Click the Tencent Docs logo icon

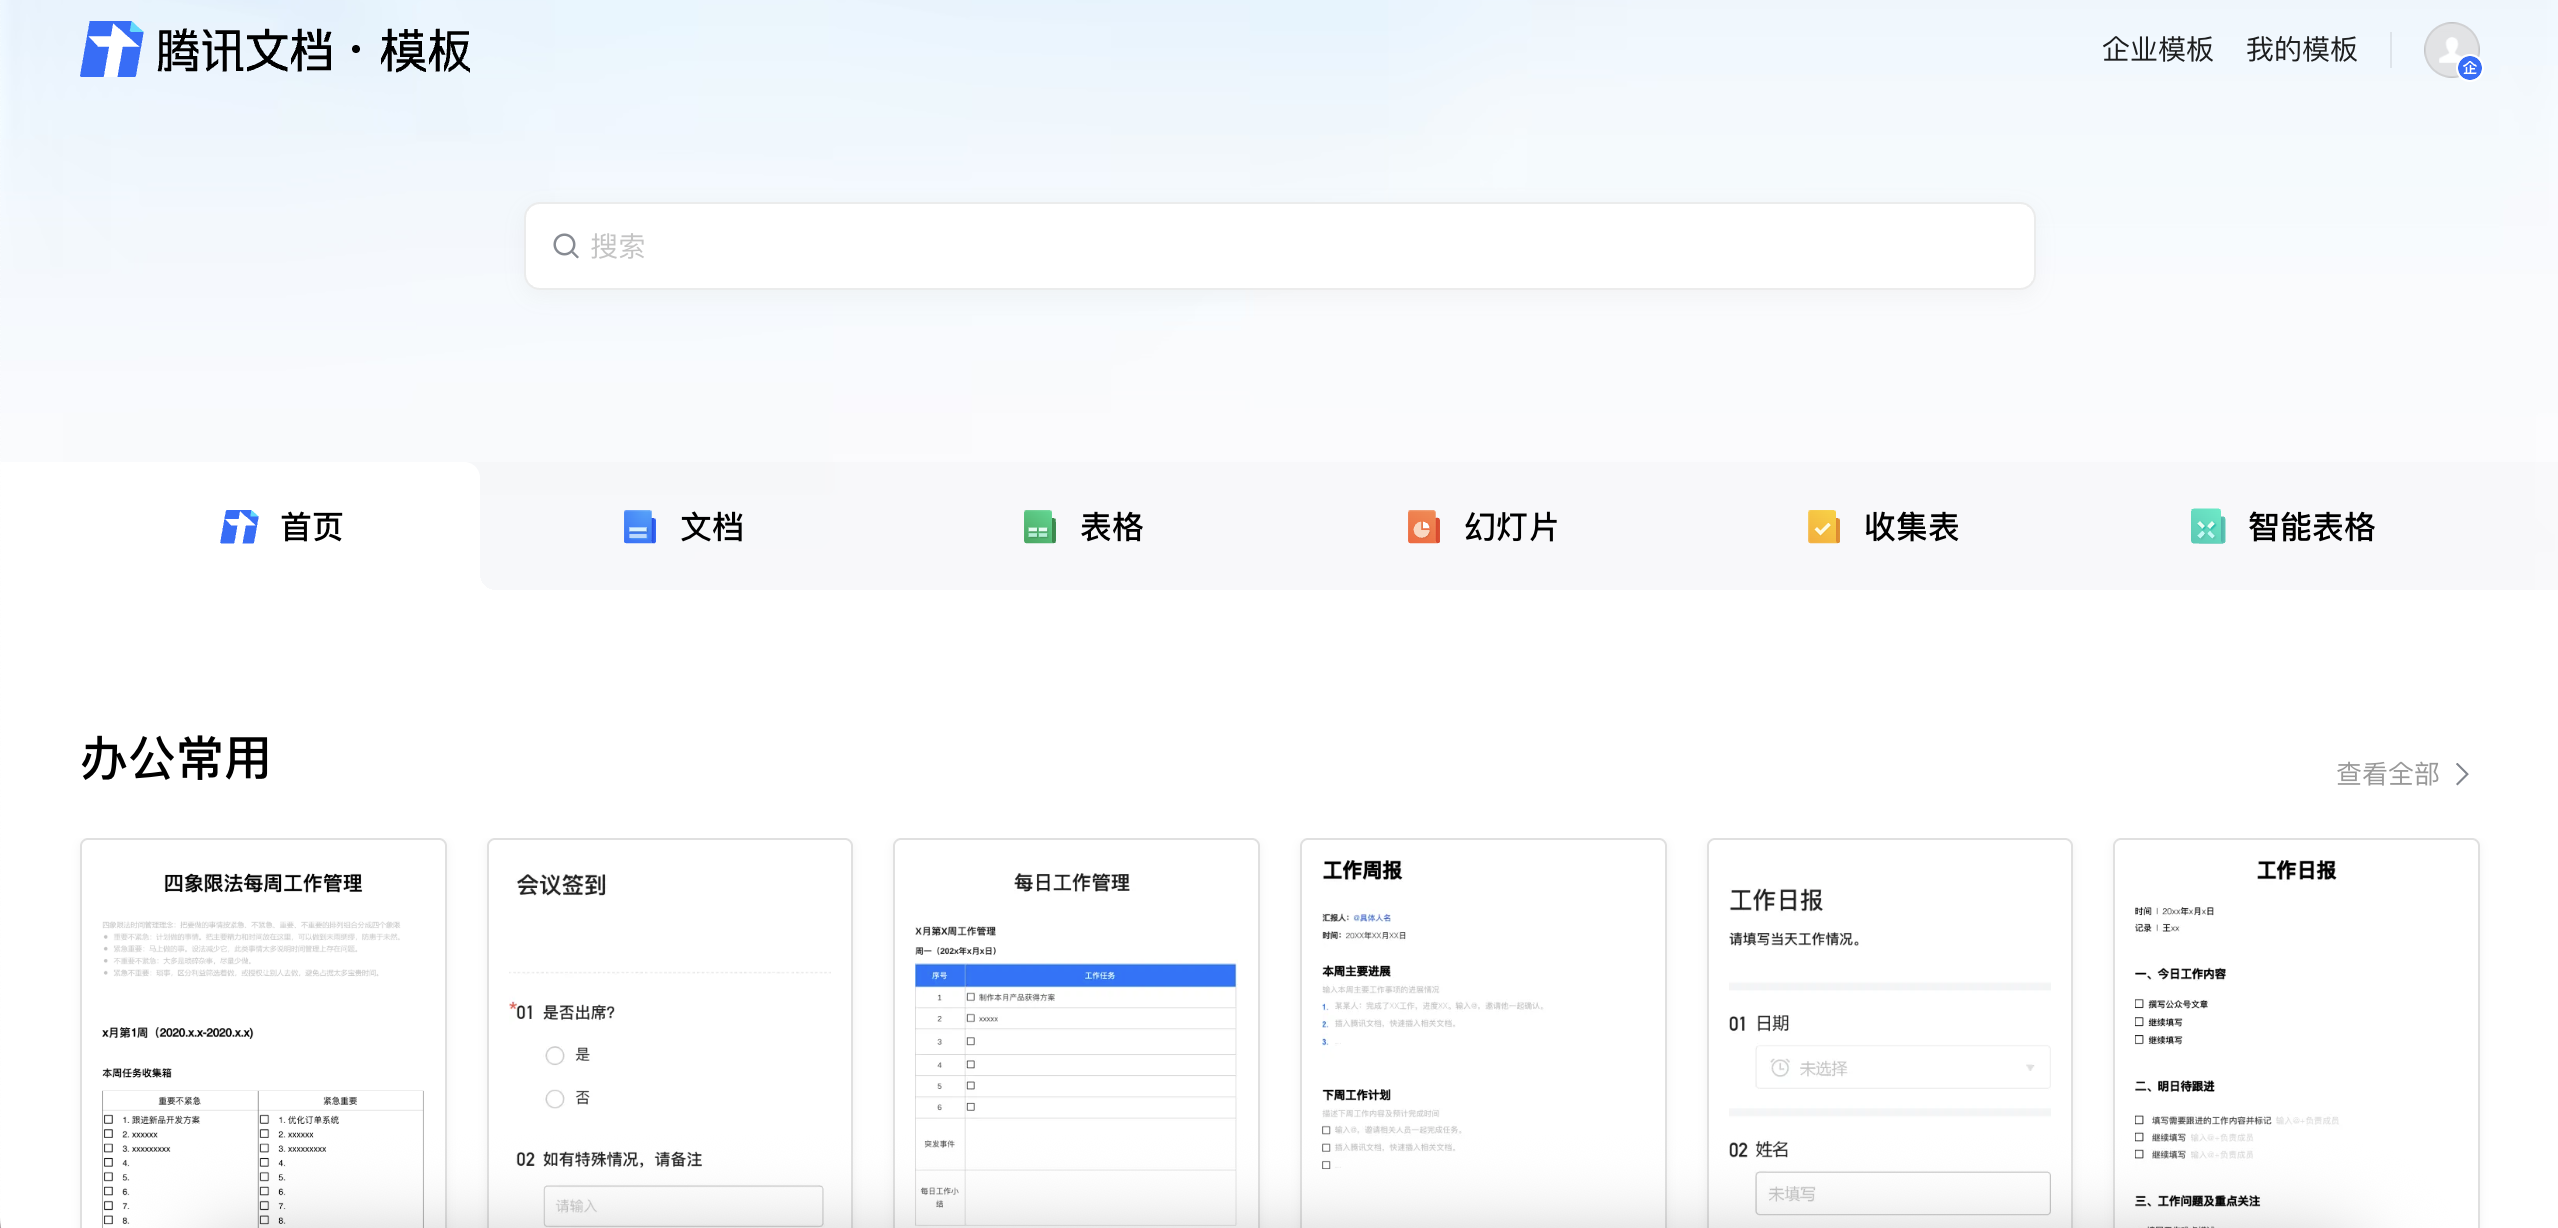pyautogui.click(x=111, y=50)
